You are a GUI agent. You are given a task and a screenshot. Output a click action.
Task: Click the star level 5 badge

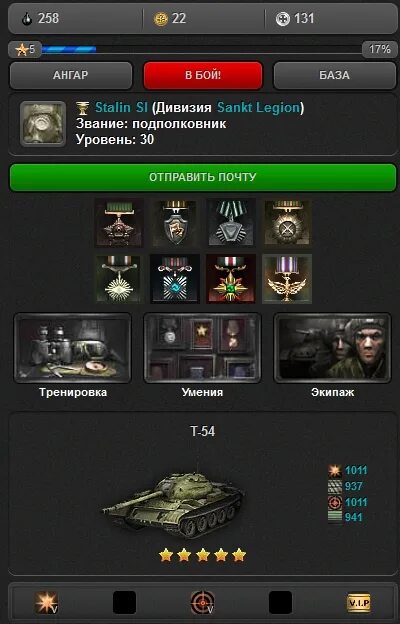[25, 49]
